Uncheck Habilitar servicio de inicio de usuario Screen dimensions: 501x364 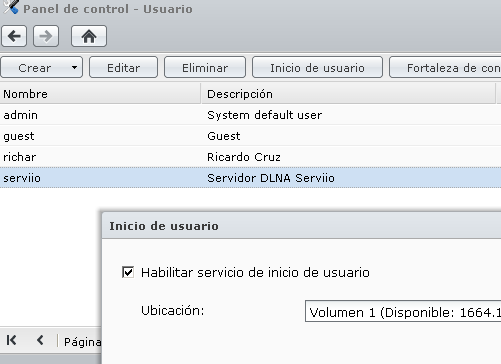pyautogui.click(x=128, y=272)
